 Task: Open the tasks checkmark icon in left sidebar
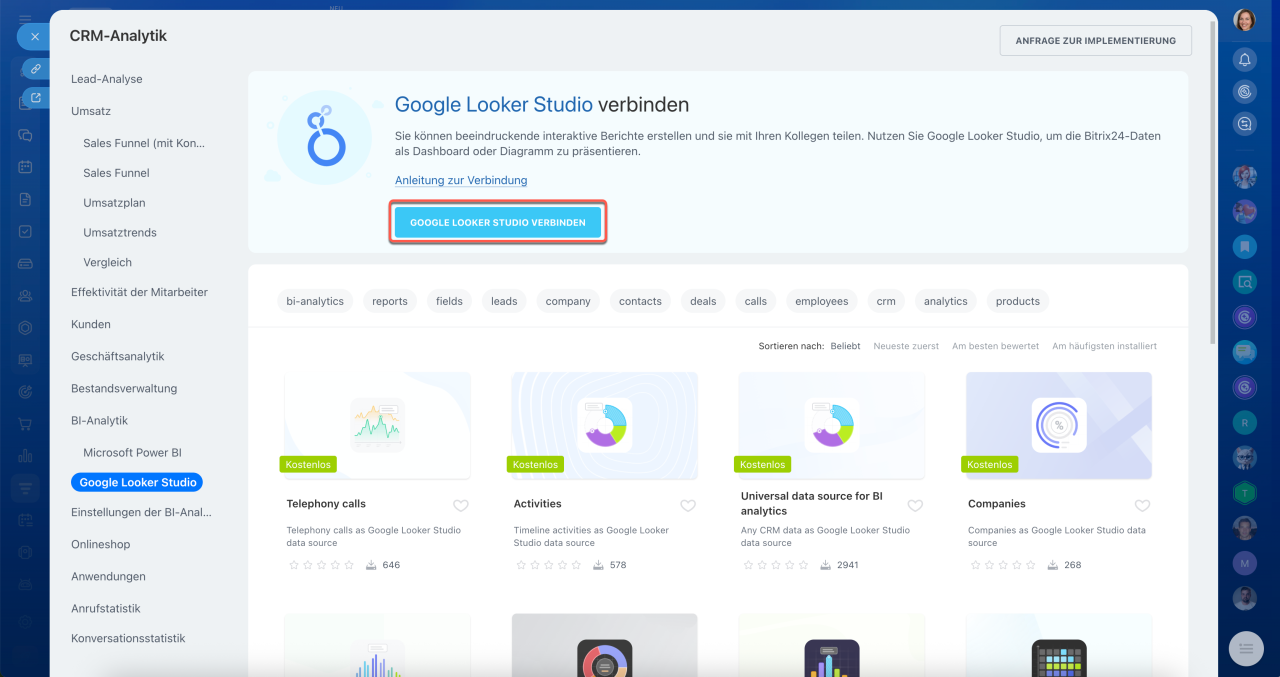tap(25, 231)
